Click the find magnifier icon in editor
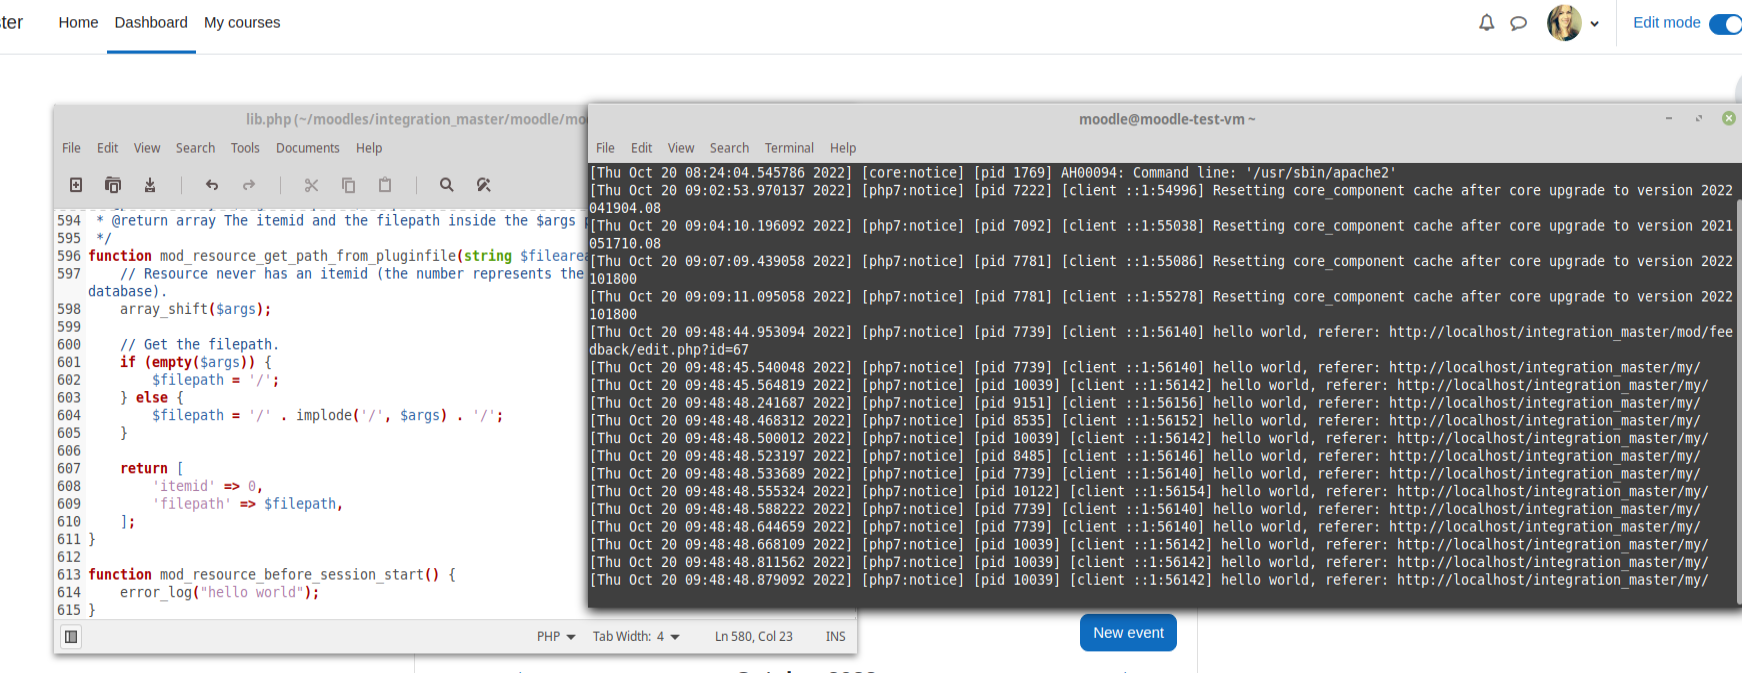This screenshot has width=1742, height=673. [x=447, y=185]
